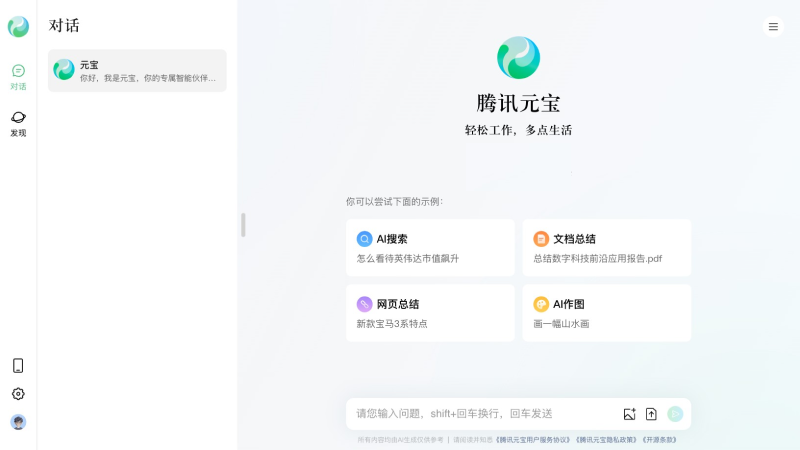Click the Tencent Yuanbao logo in sidebar
The height and width of the screenshot is (450, 800).
[x=18, y=27]
